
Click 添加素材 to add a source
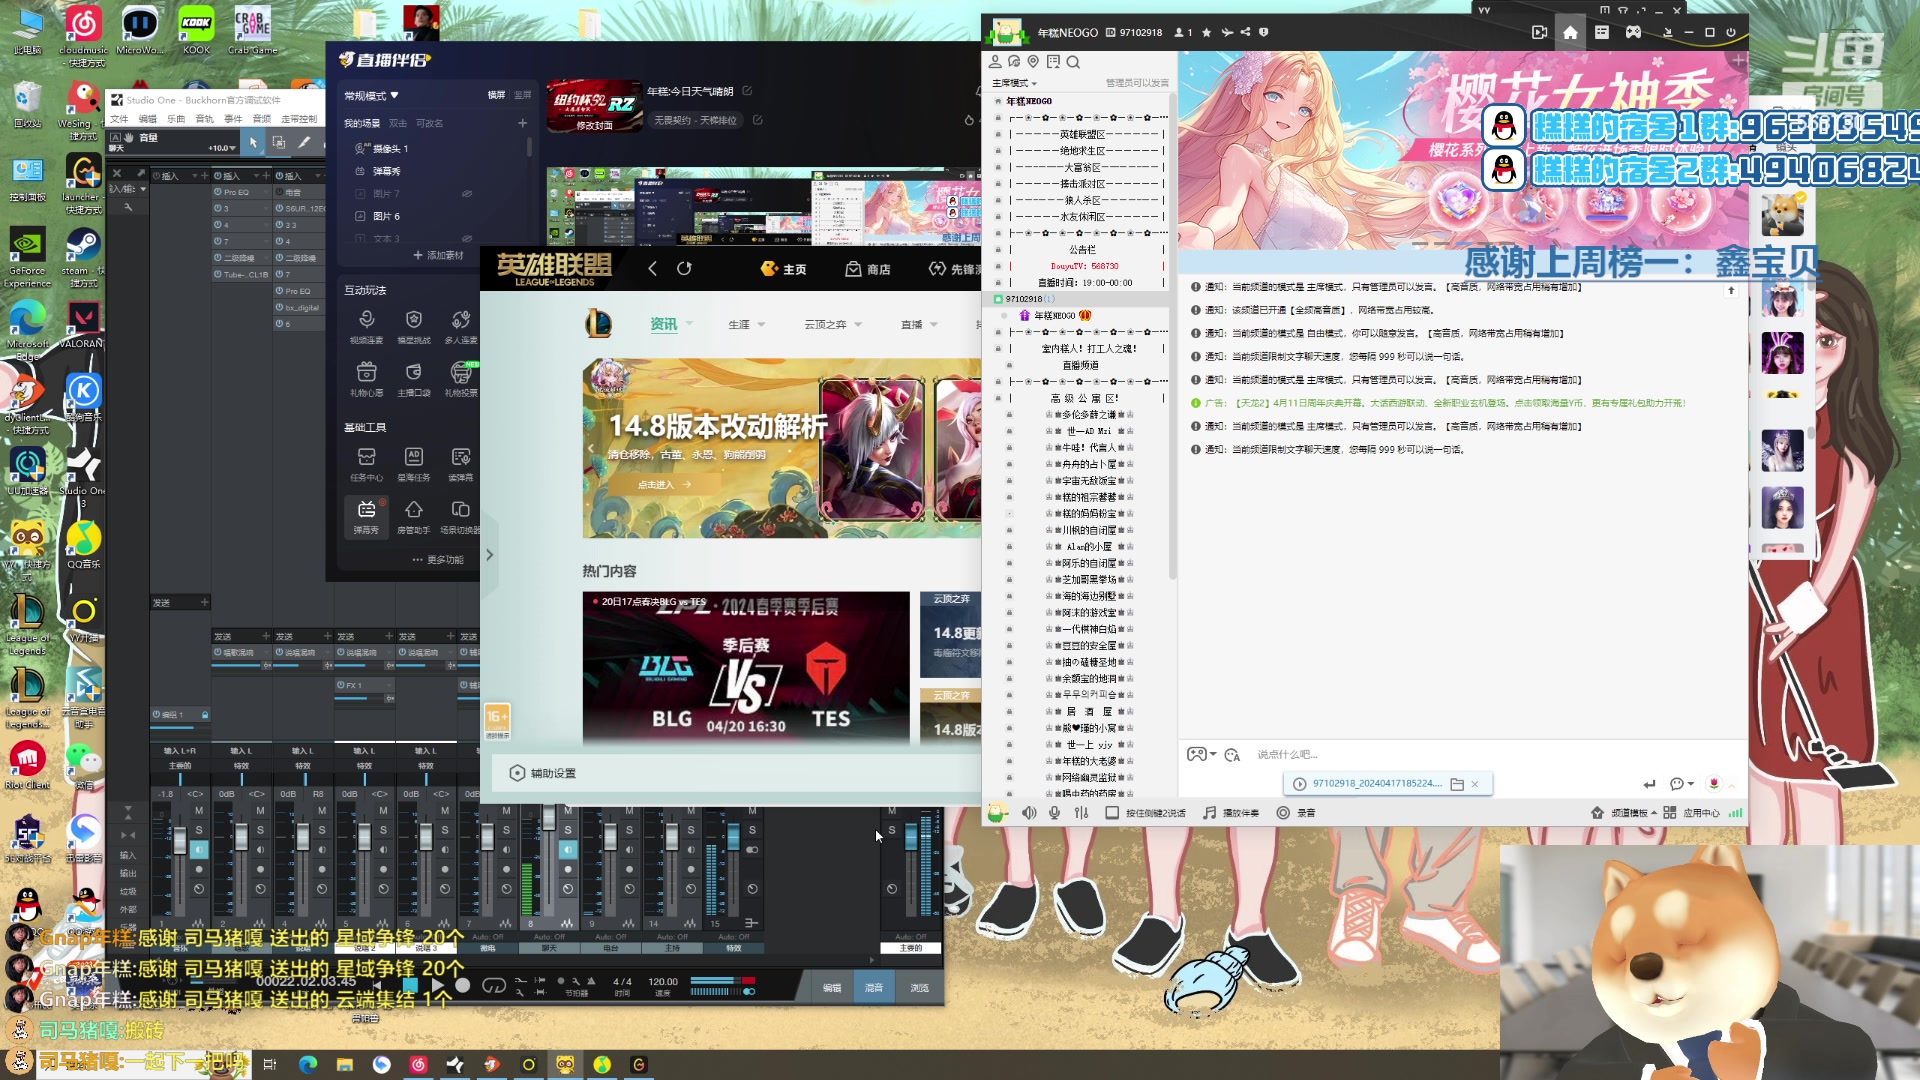pyautogui.click(x=438, y=255)
